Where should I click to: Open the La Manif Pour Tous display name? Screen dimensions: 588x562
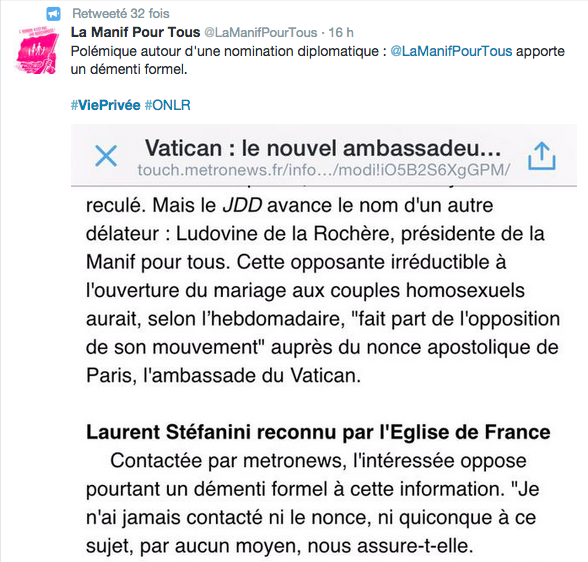pyautogui.click(x=135, y=33)
